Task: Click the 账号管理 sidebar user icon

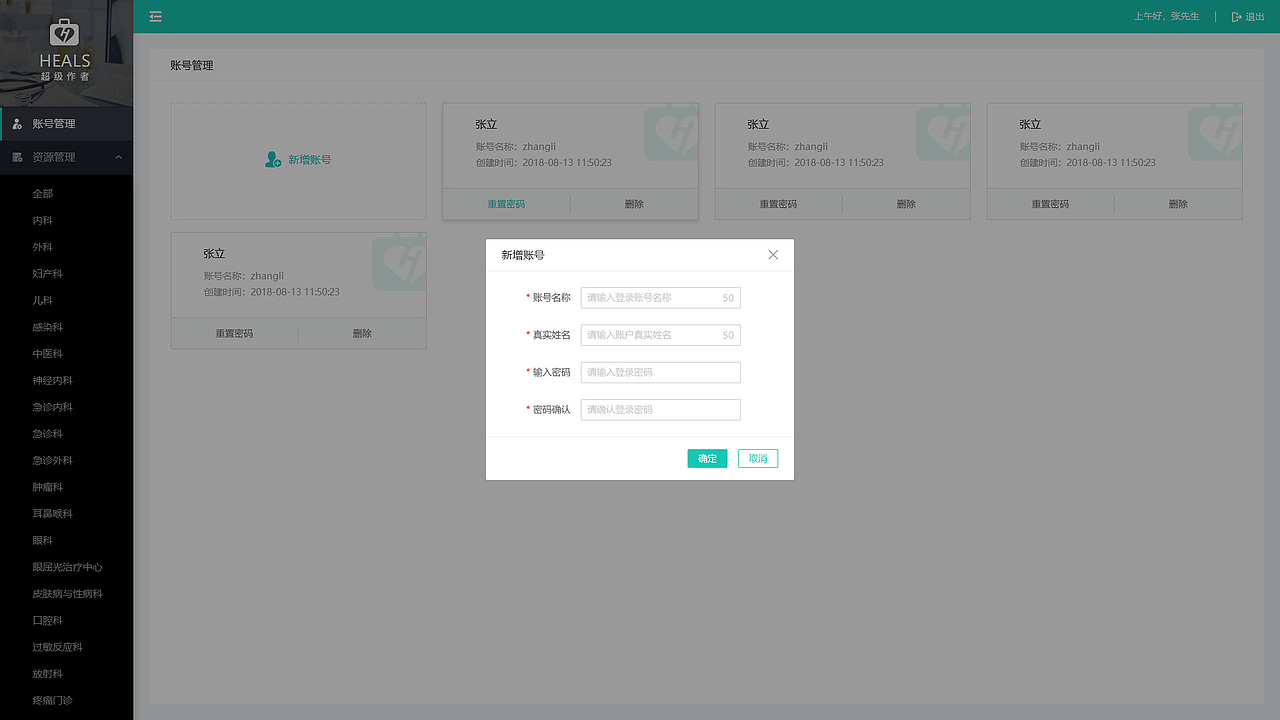Action: [17, 124]
